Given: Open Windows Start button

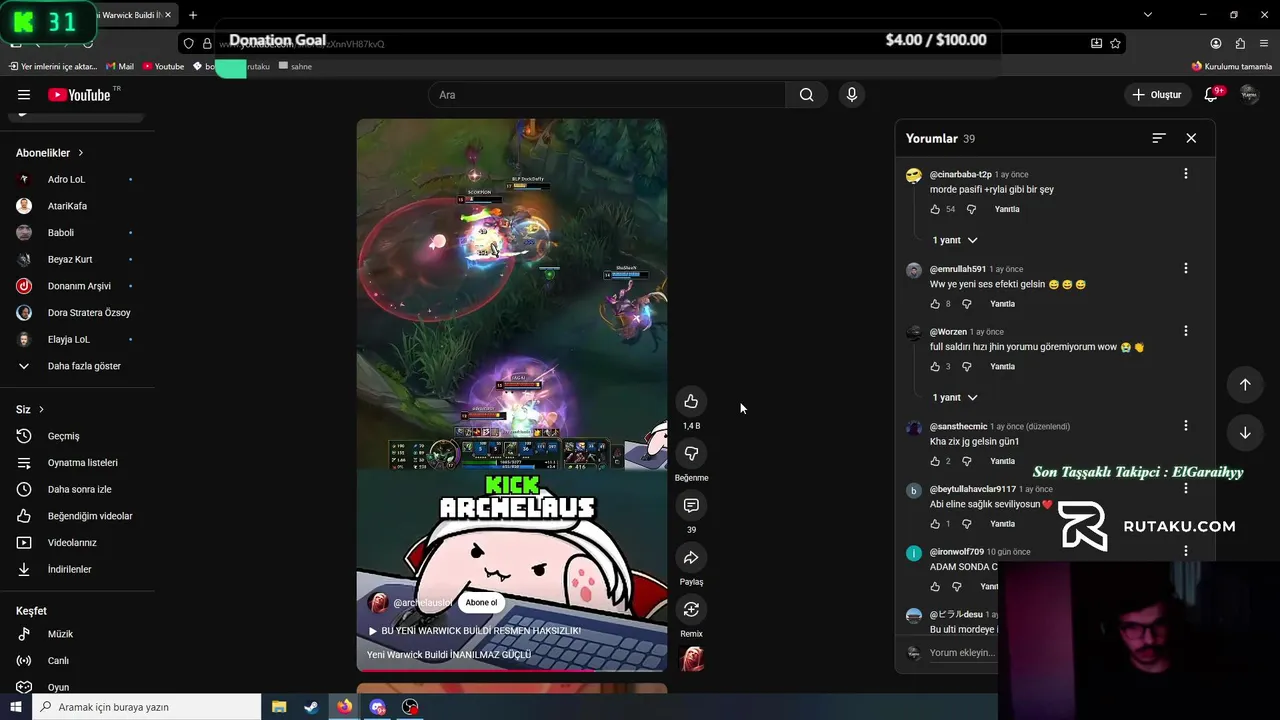Looking at the screenshot, I should pos(16,707).
